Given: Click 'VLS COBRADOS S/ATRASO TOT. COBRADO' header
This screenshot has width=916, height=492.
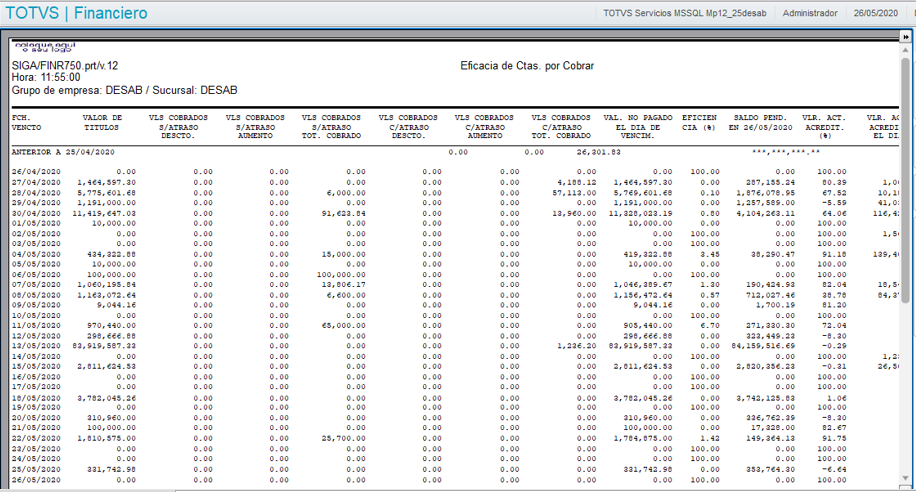Looking at the screenshot, I should point(331,127).
